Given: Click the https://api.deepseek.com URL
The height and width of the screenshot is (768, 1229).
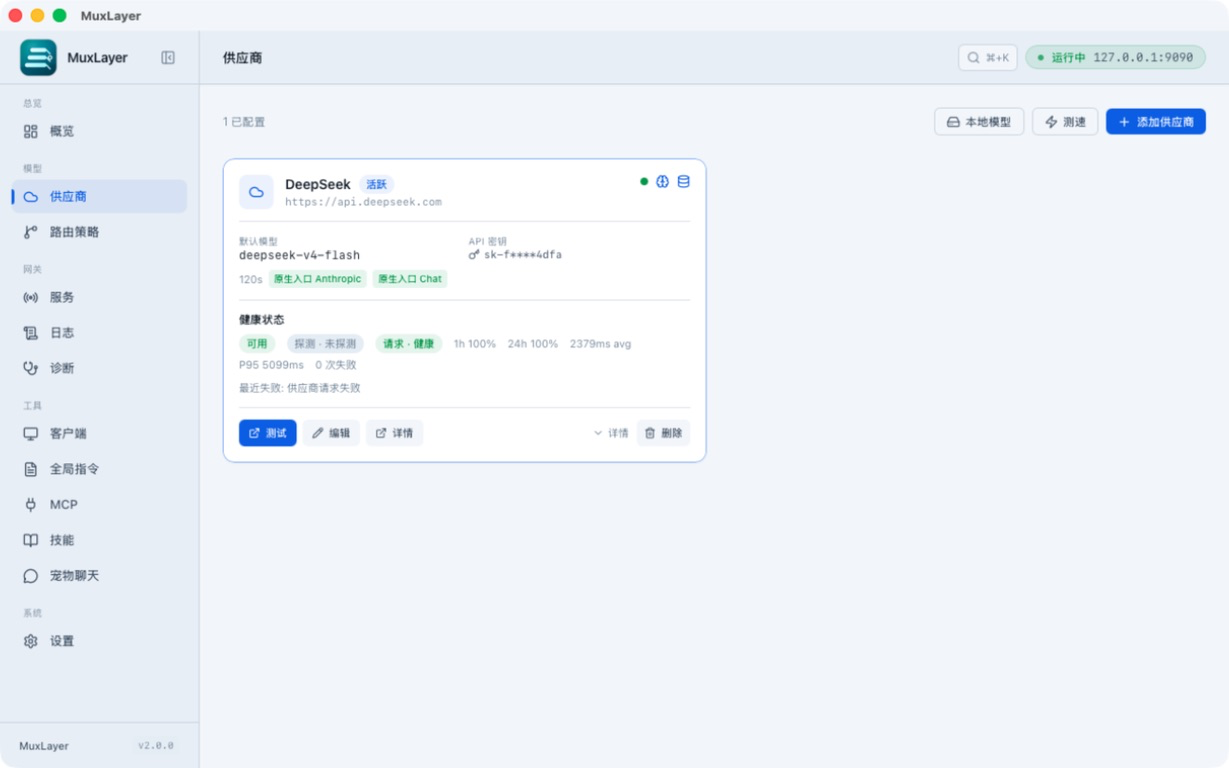Looking at the screenshot, I should pyautogui.click(x=363, y=202).
